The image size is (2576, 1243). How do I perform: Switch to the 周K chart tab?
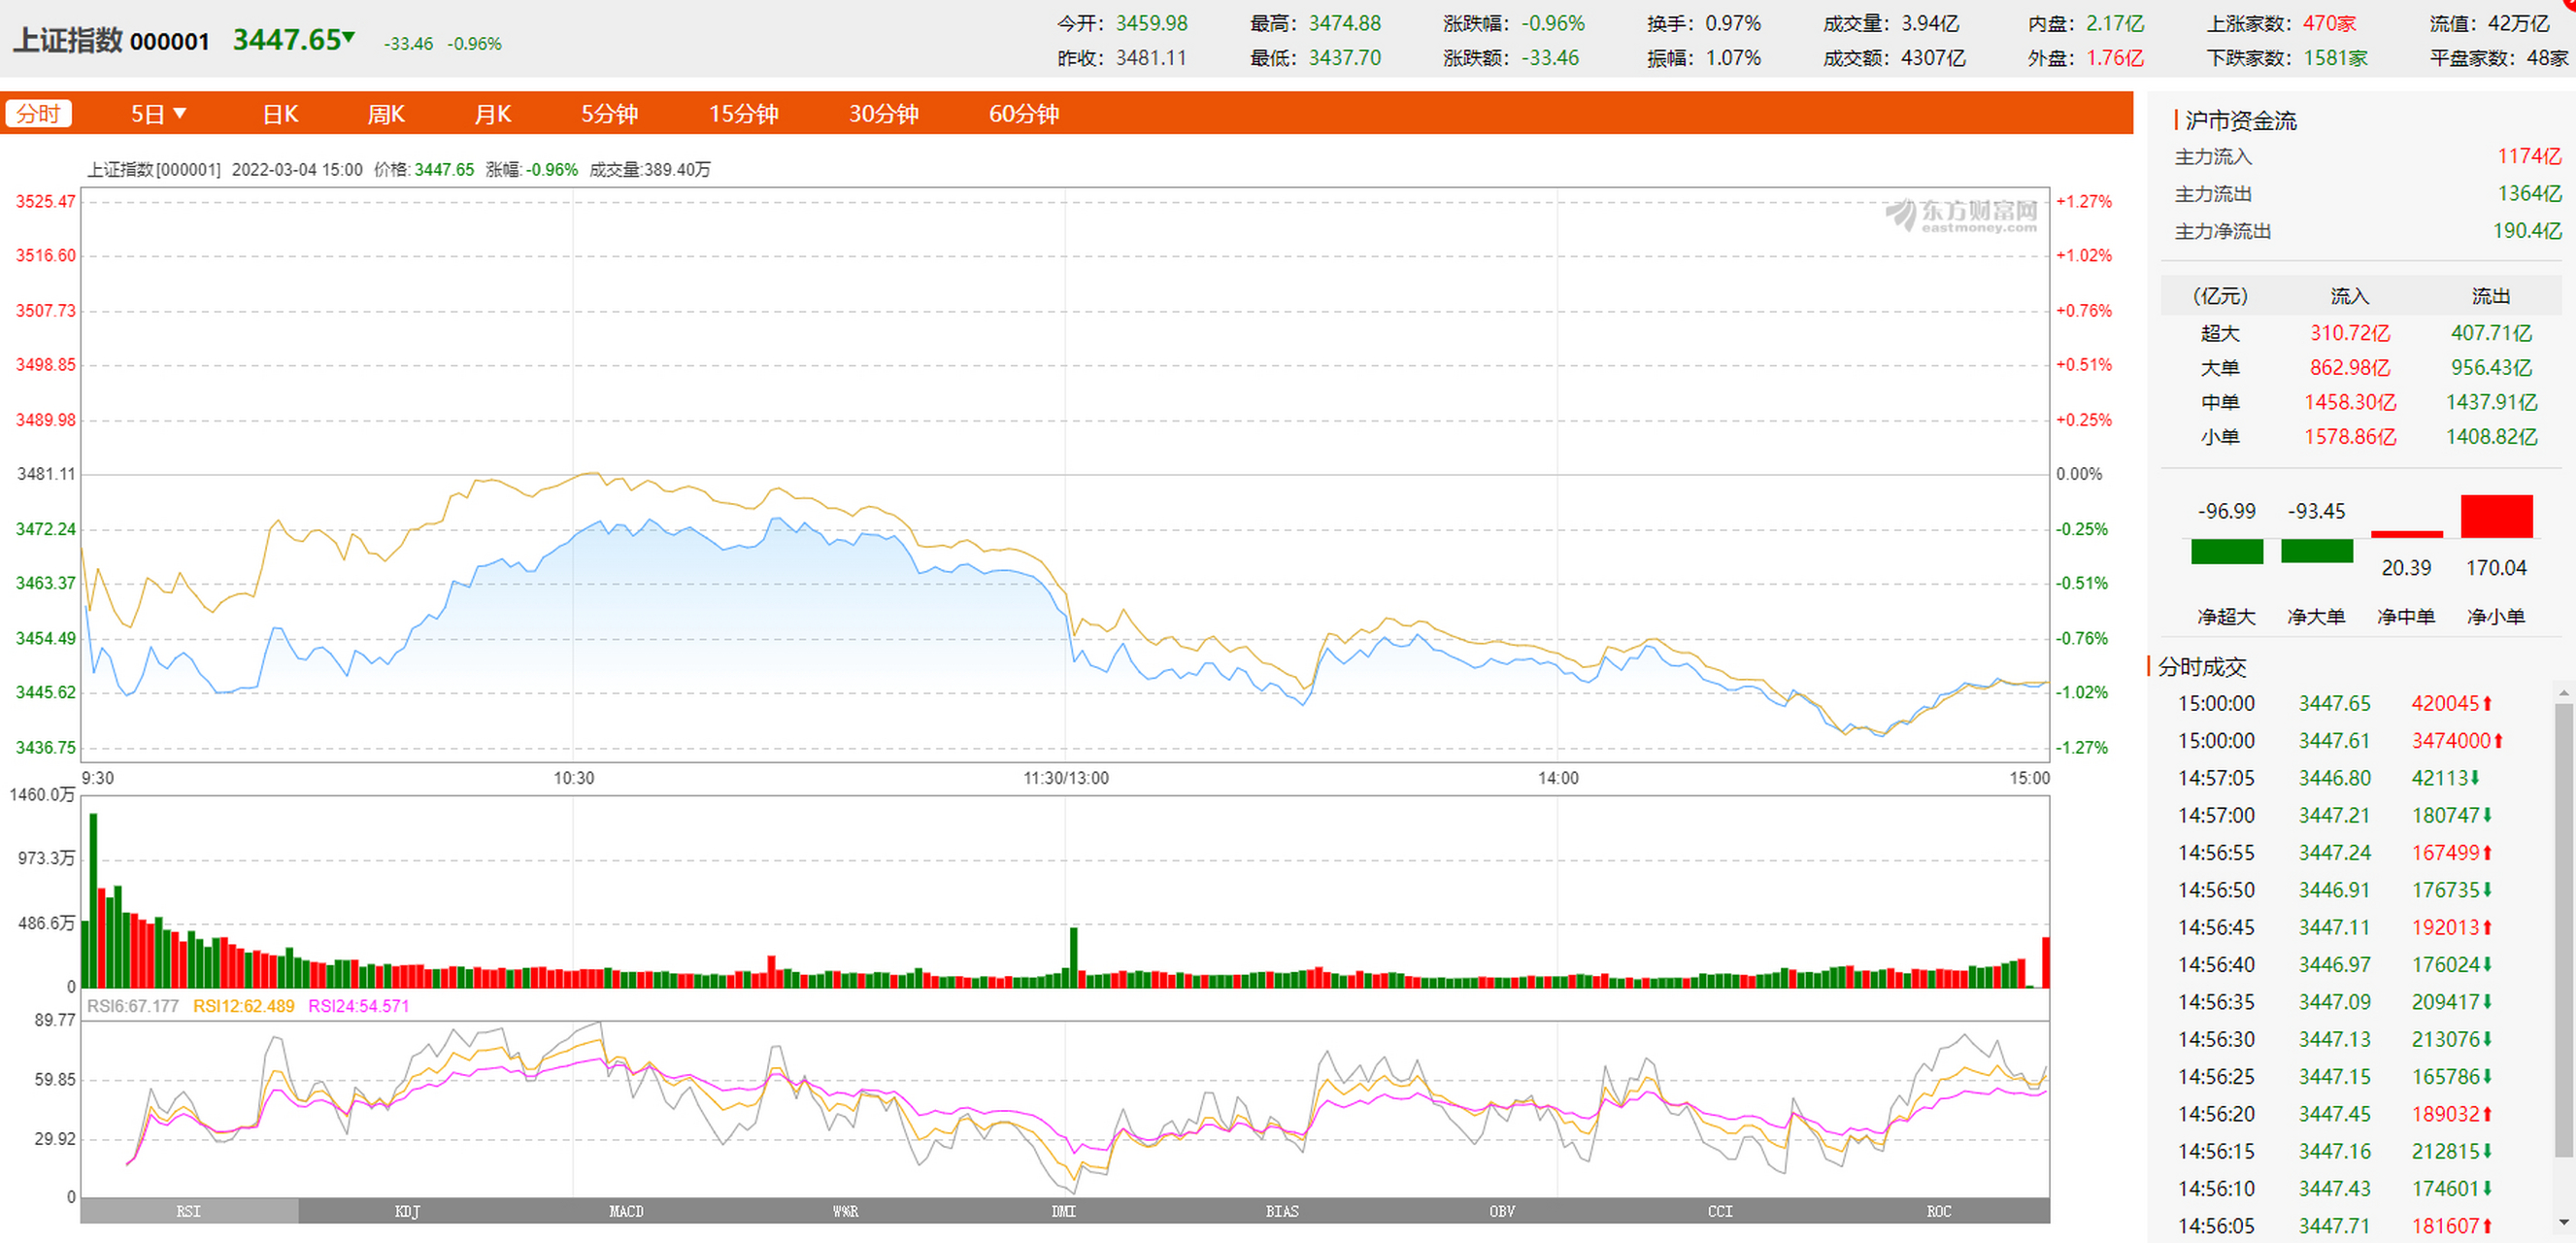(x=385, y=114)
